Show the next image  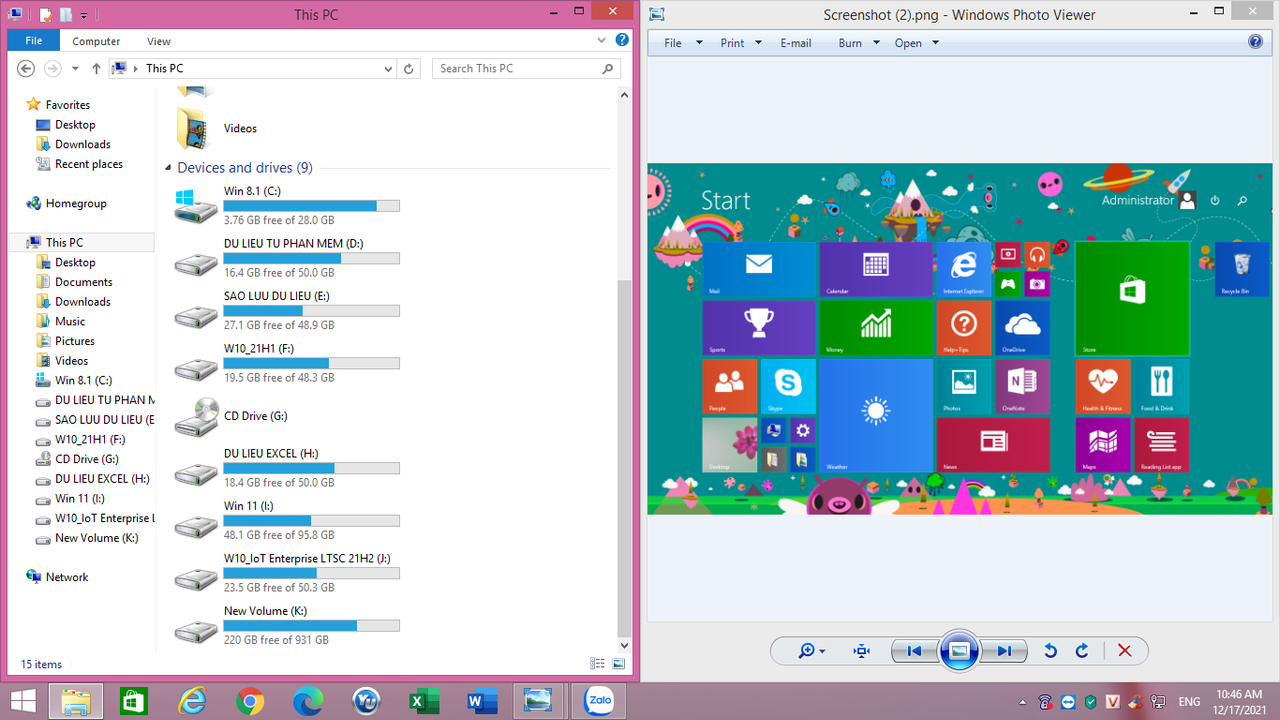coord(1004,650)
